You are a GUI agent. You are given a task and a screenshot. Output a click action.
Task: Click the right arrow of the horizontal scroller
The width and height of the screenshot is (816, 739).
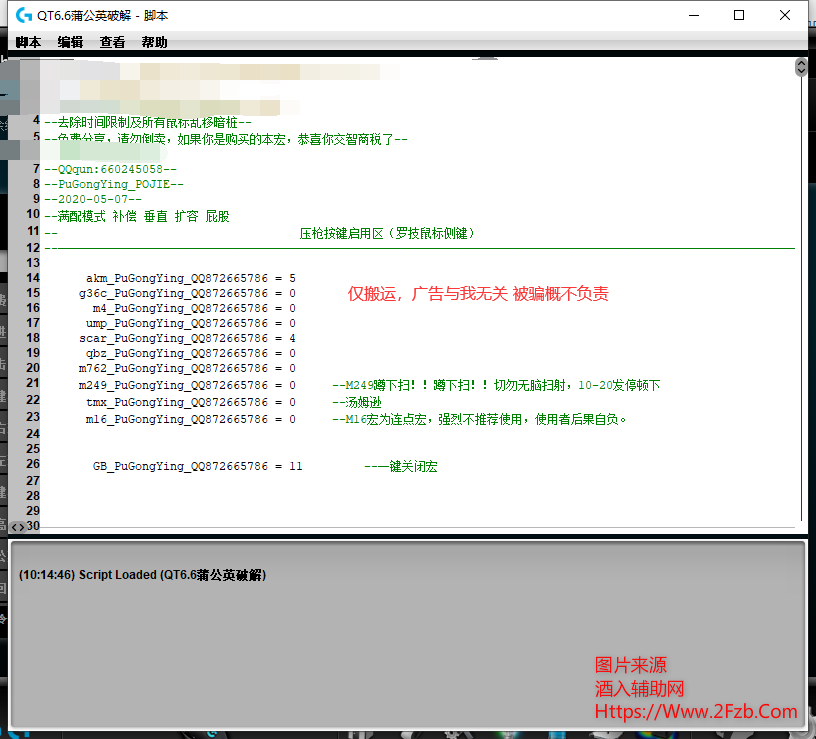click(23, 526)
